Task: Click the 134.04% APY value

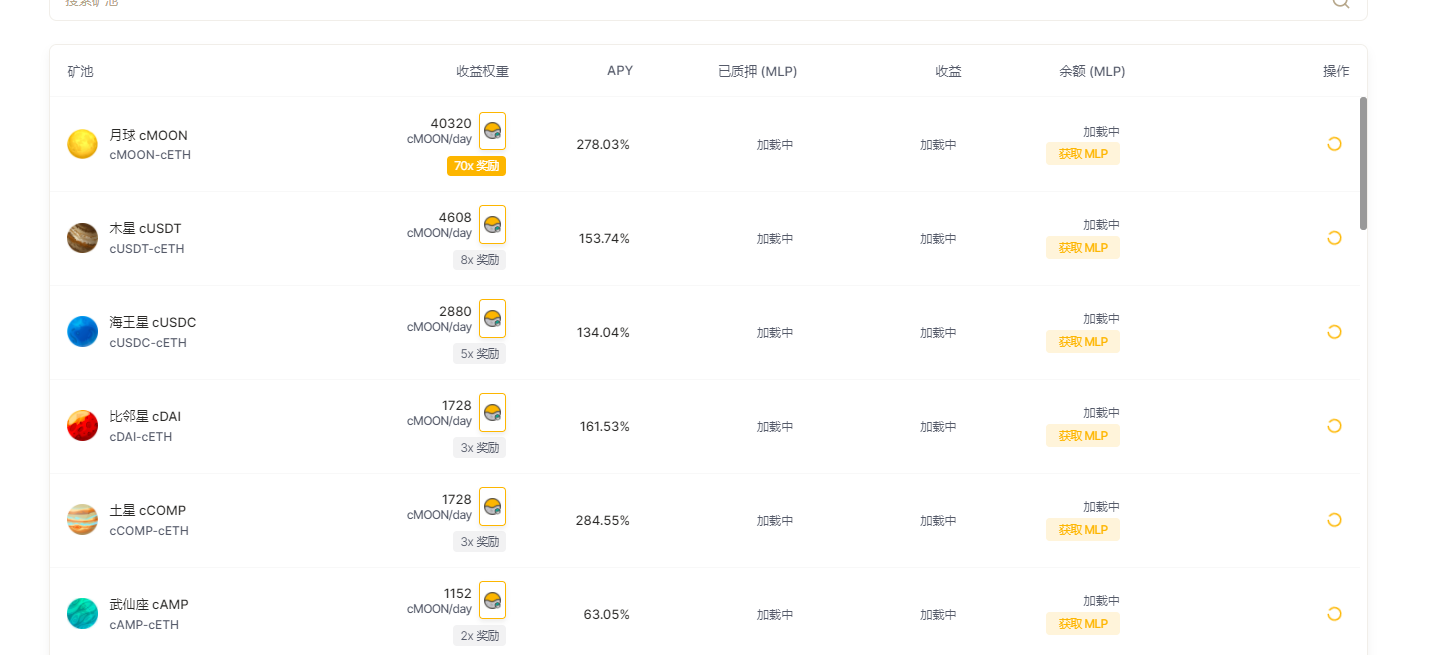Action: point(603,333)
